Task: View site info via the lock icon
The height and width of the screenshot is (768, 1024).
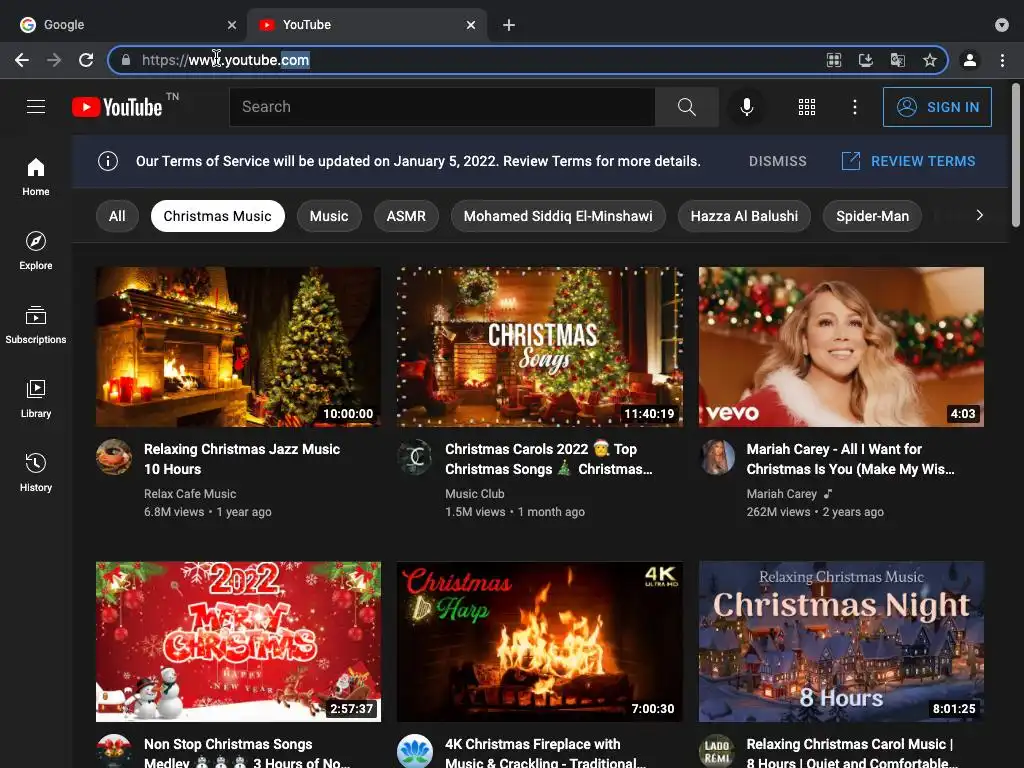Action: 125,60
